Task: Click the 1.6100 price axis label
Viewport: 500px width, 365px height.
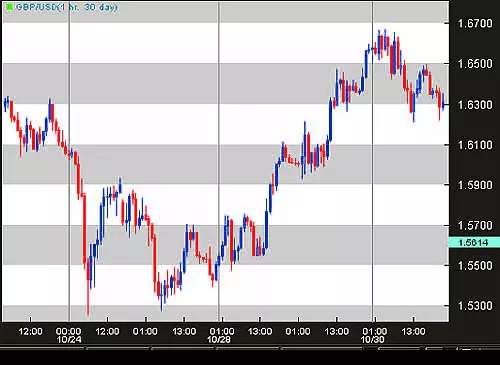Action: pyautogui.click(x=475, y=145)
